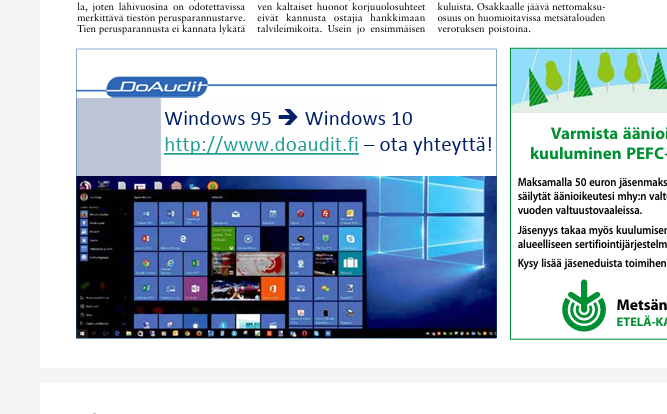The width and height of the screenshot is (667, 414).
Task: Click the "ETELÄ-KA" green text under Metsän
Action: (641, 322)
